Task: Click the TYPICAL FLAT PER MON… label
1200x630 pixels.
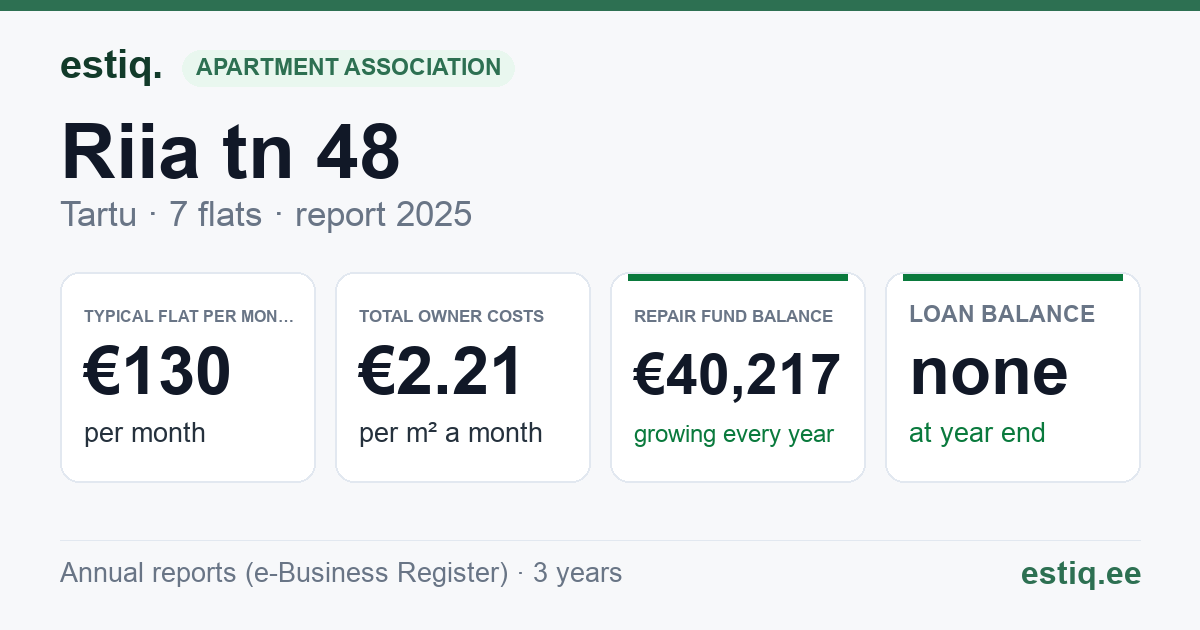Action: [189, 316]
